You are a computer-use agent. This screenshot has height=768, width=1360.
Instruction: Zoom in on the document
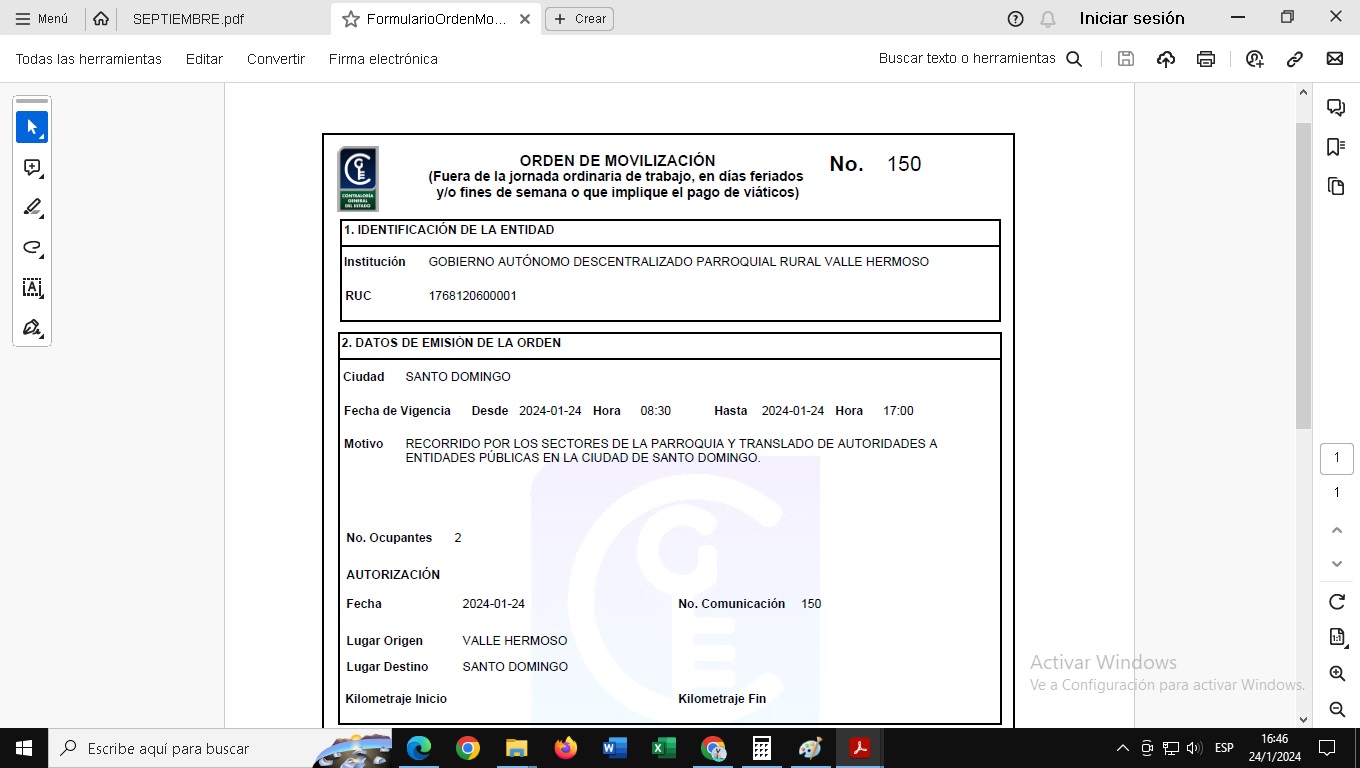pos(1336,673)
